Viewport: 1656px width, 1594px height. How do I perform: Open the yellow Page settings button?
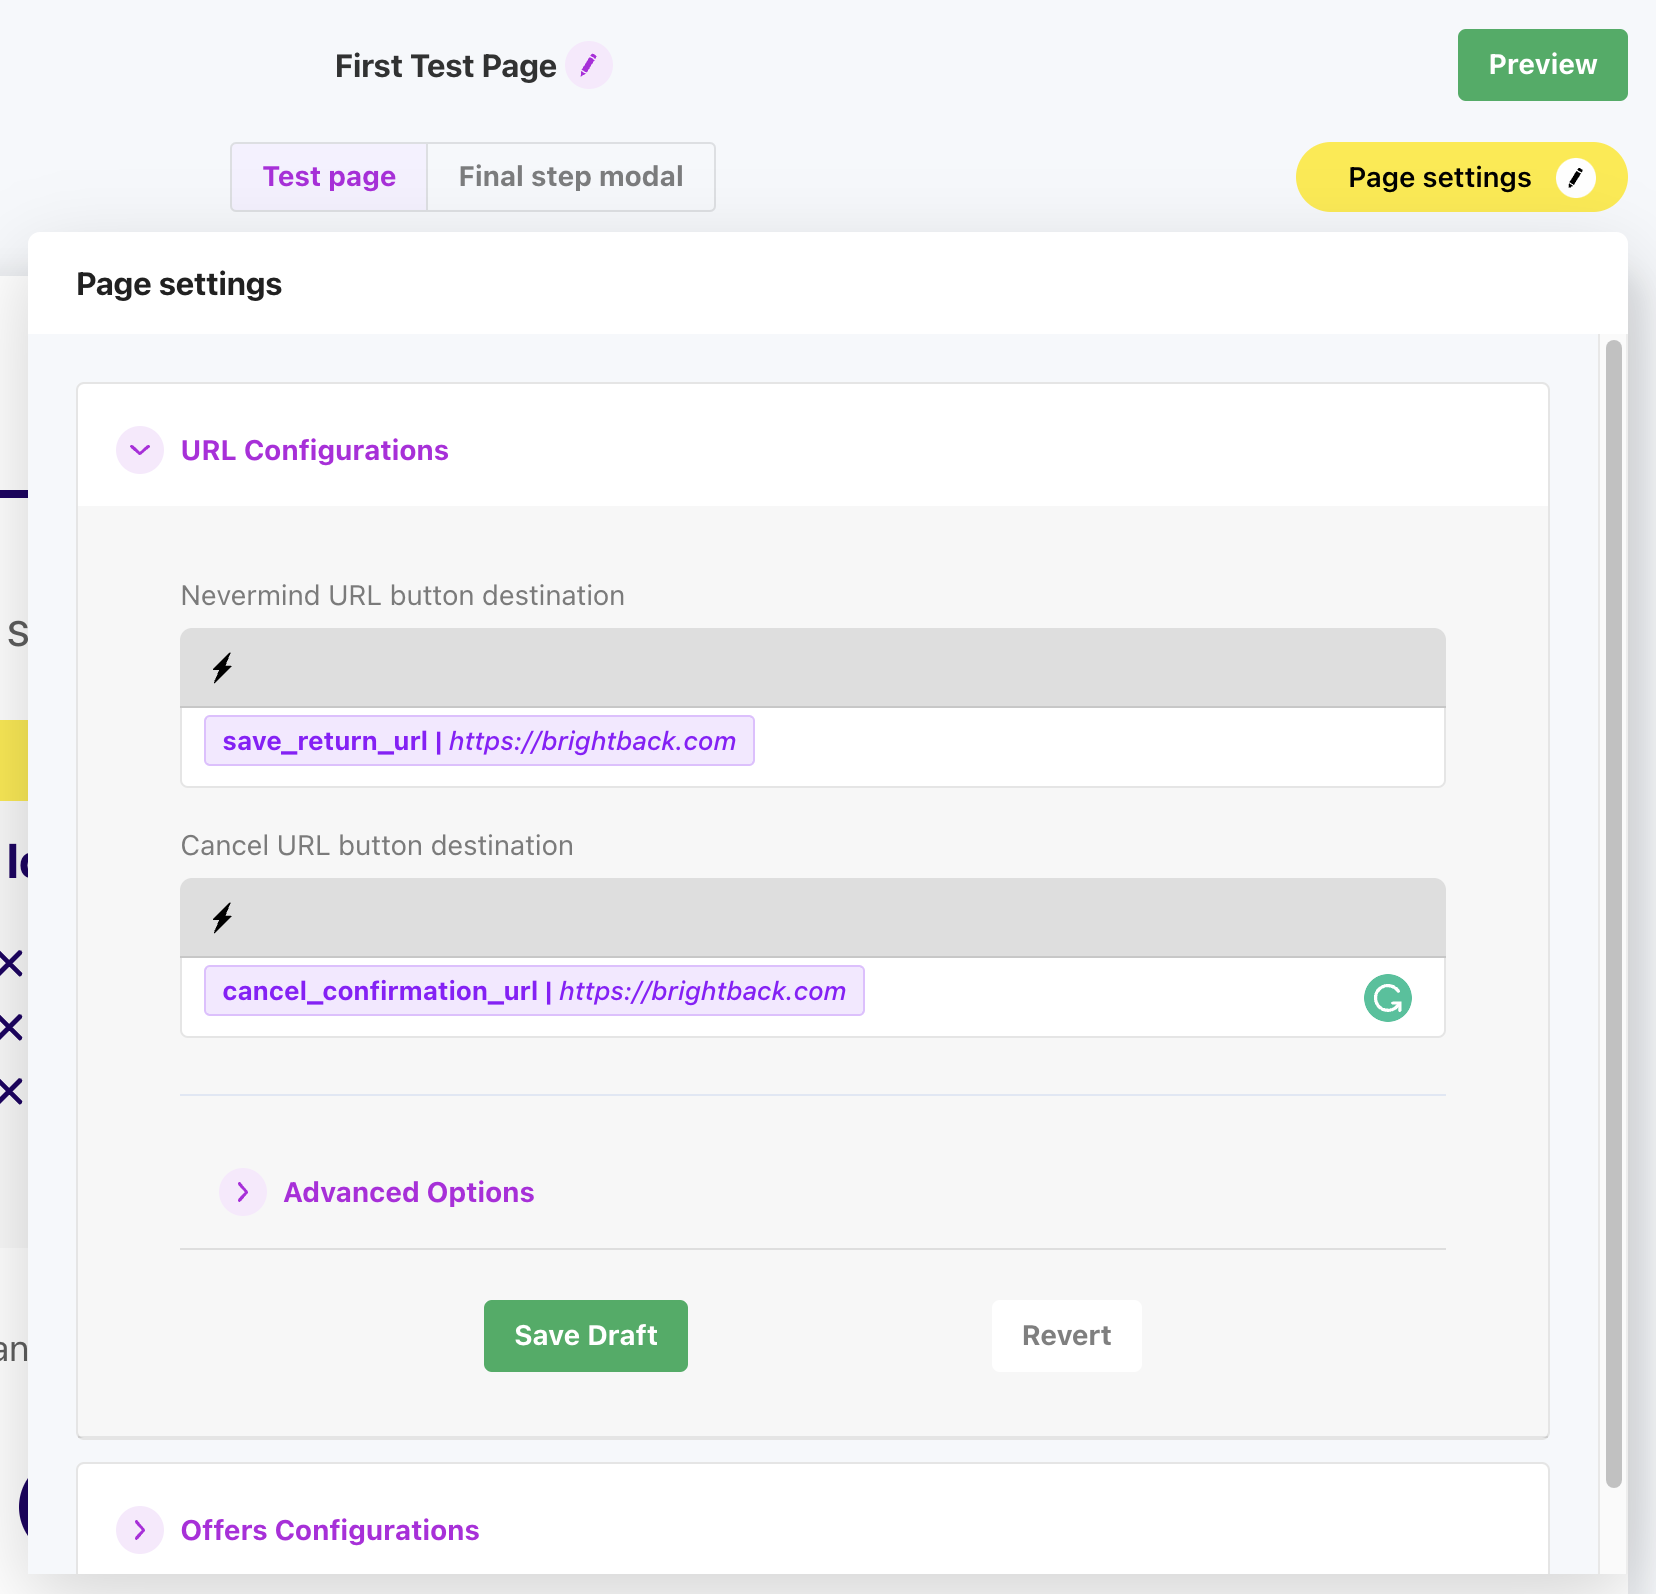coord(1439,178)
